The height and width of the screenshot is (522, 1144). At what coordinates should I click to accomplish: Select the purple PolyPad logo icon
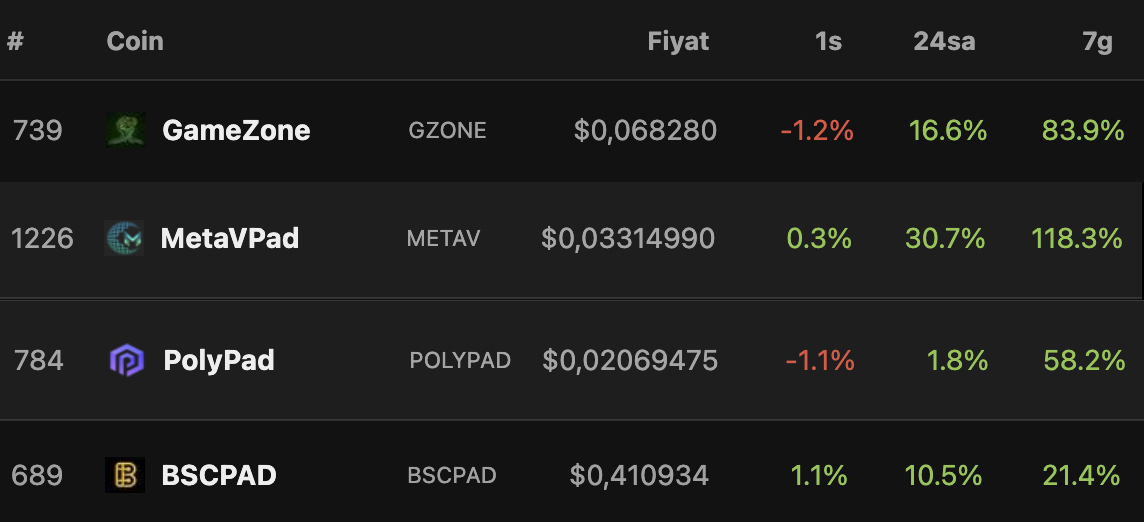click(x=127, y=360)
